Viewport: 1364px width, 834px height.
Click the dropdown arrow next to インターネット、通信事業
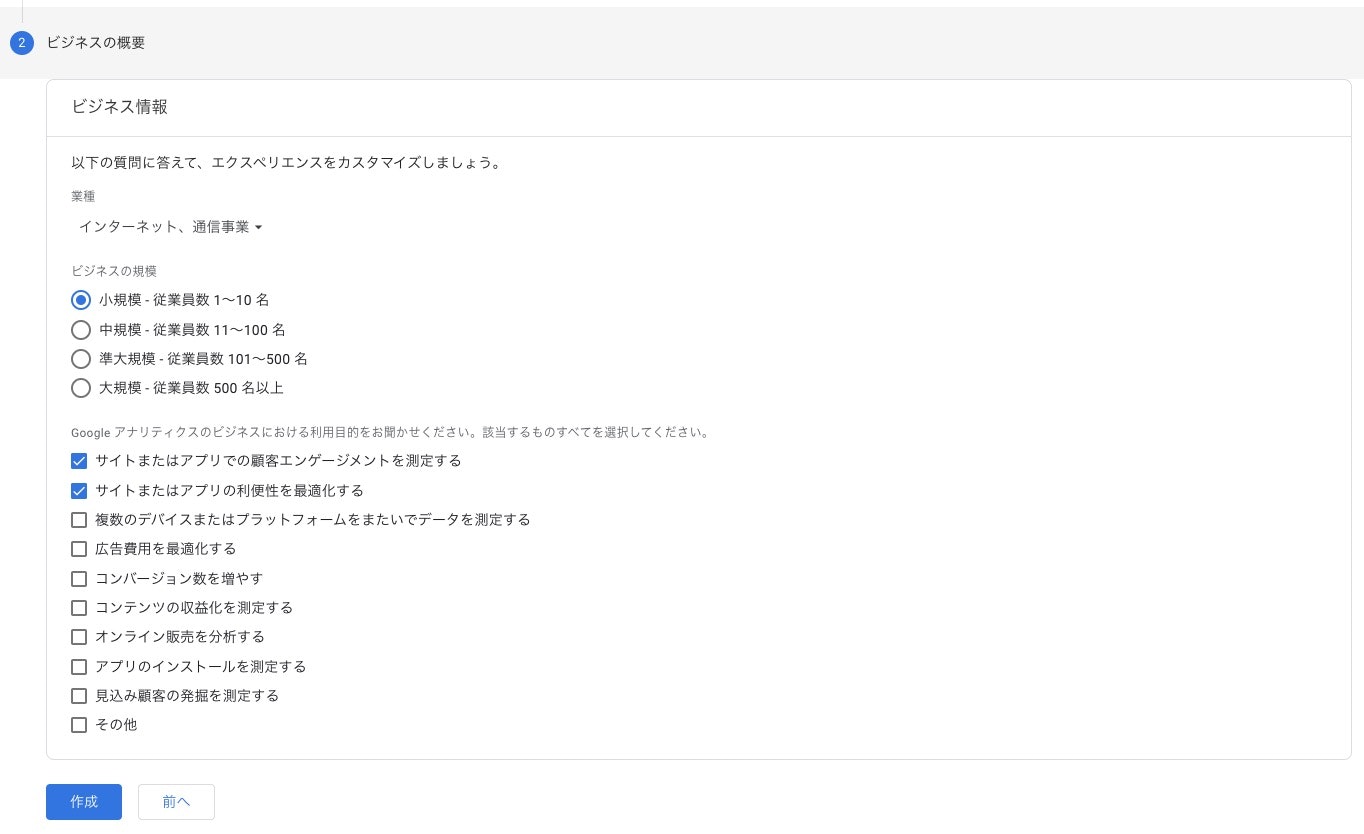(259, 227)
